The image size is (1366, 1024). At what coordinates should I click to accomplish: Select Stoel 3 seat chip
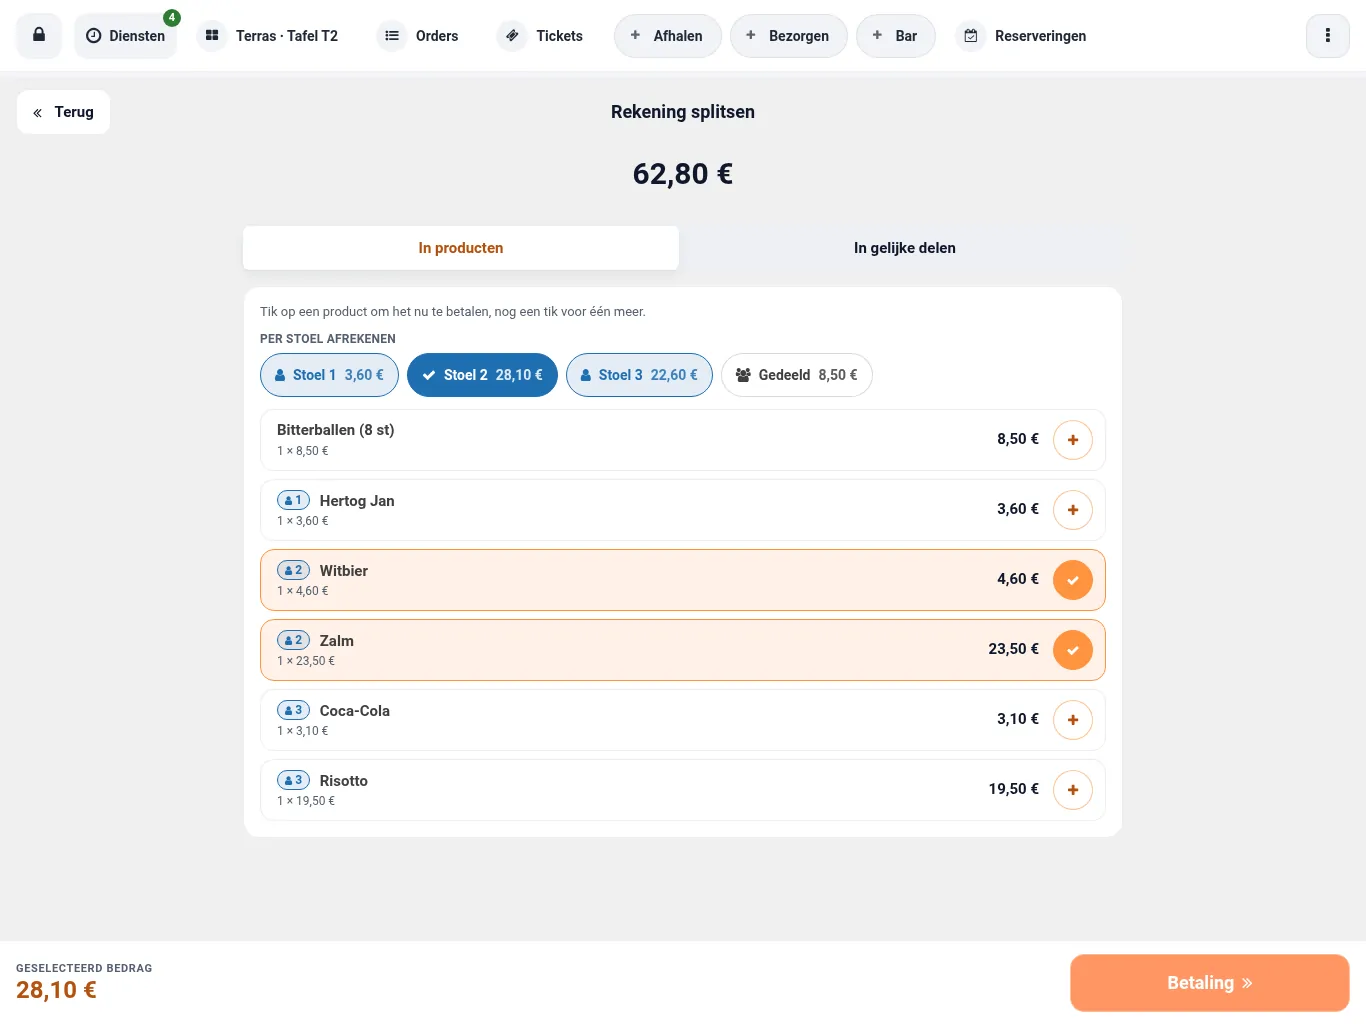point(639,375)
